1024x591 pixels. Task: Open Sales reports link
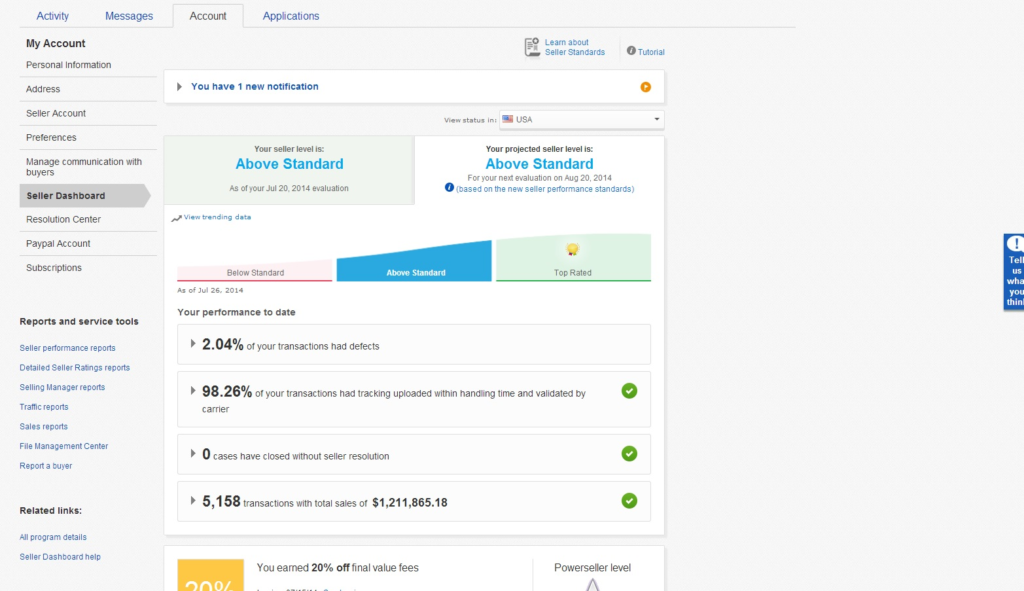(x=44, y=426)
